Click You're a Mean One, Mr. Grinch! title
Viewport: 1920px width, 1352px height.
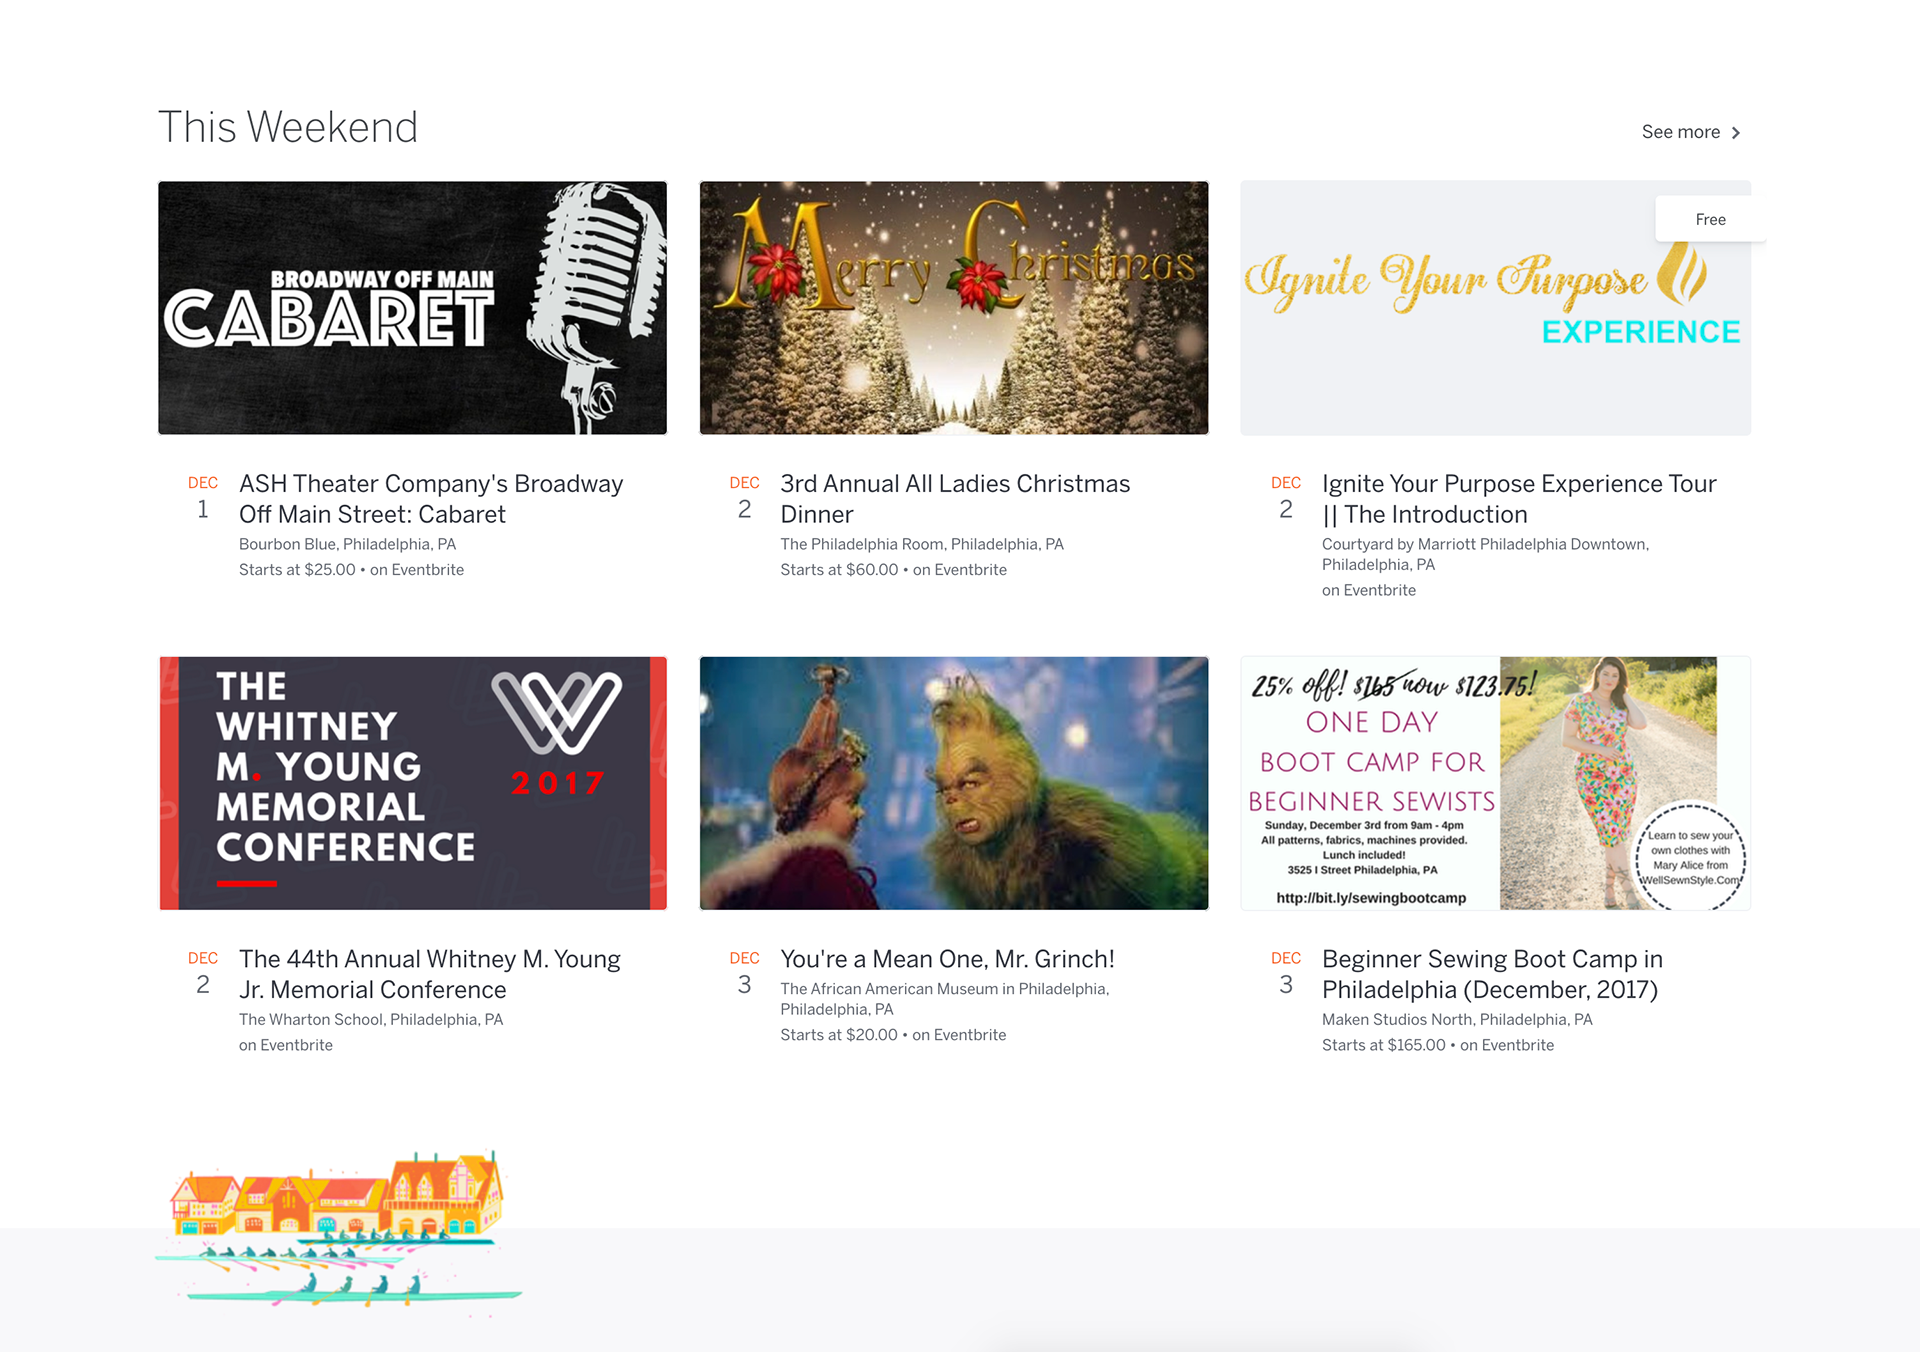tap(946, 959)
